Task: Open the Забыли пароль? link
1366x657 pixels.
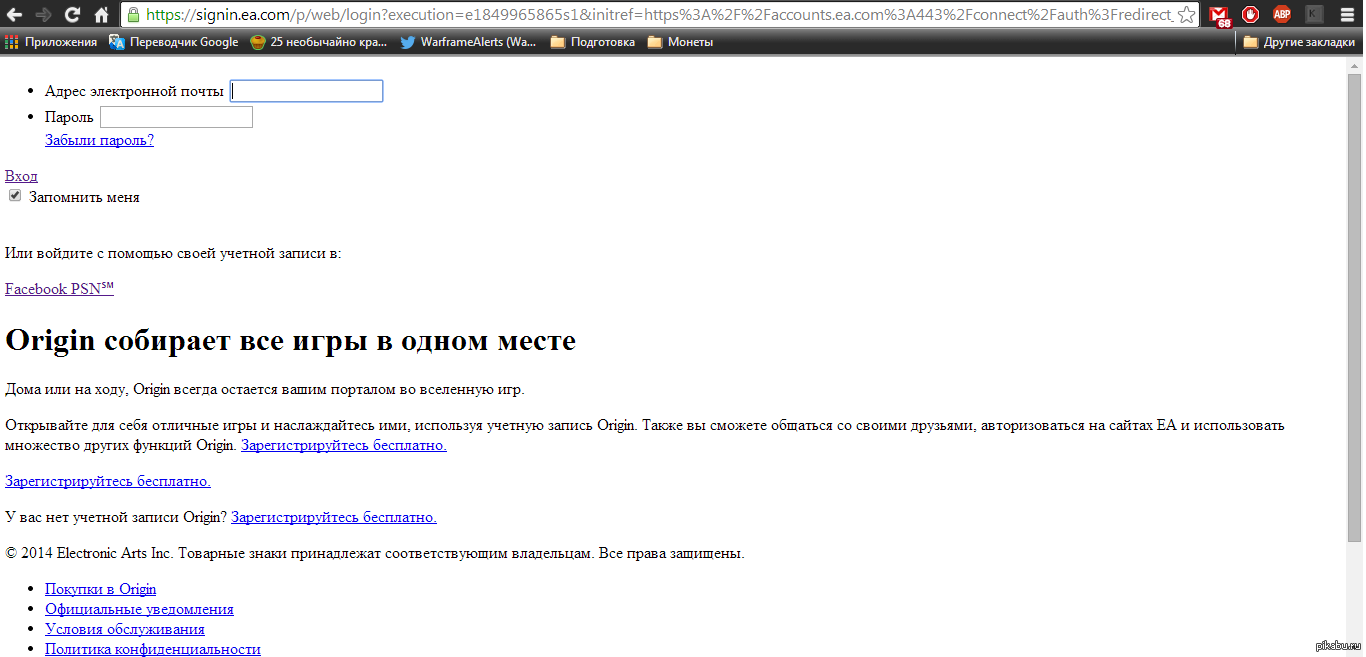Action: (99, 140)
